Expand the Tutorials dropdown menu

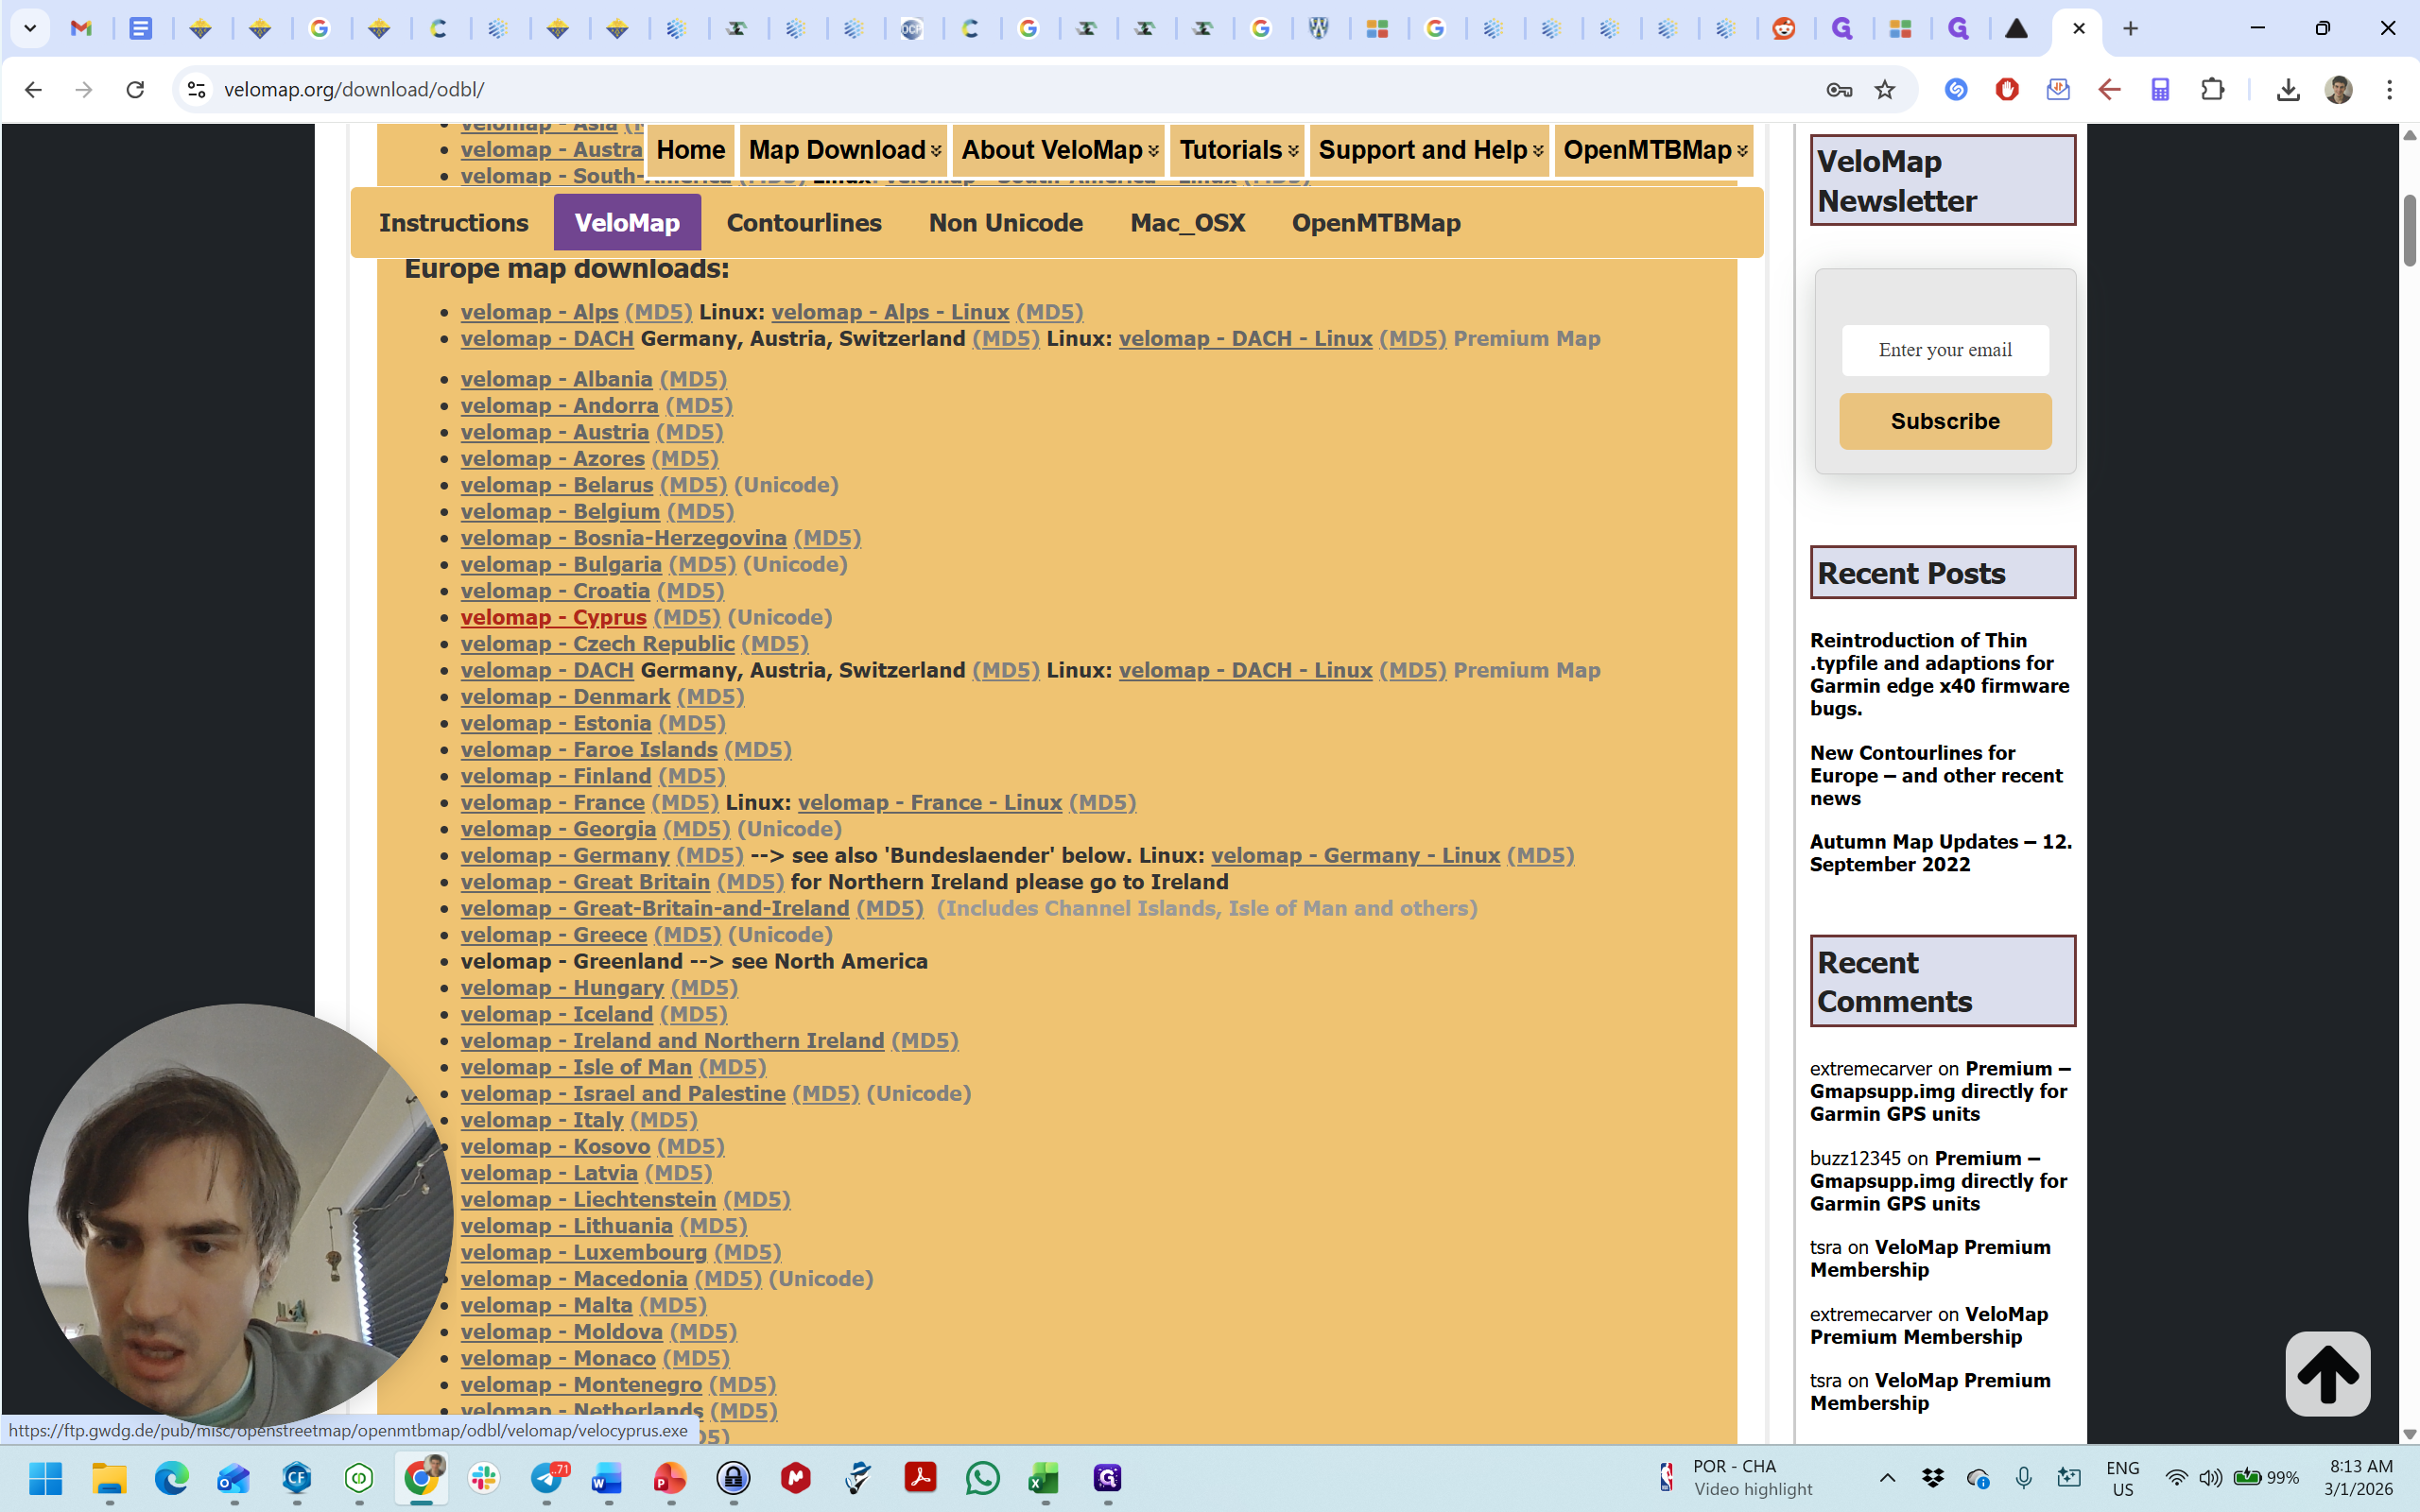click(x=1237, y=150)
